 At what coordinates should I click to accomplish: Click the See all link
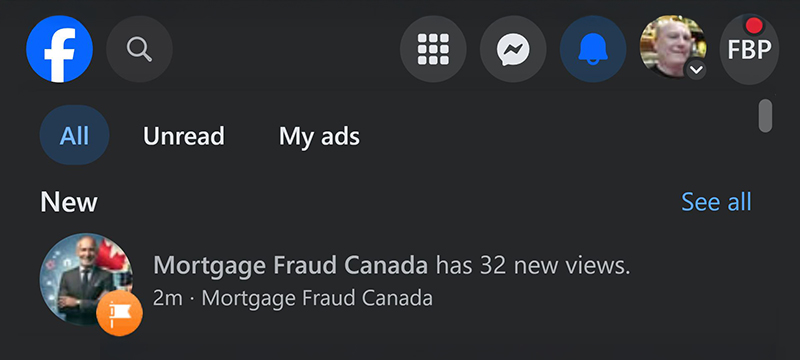716,201
